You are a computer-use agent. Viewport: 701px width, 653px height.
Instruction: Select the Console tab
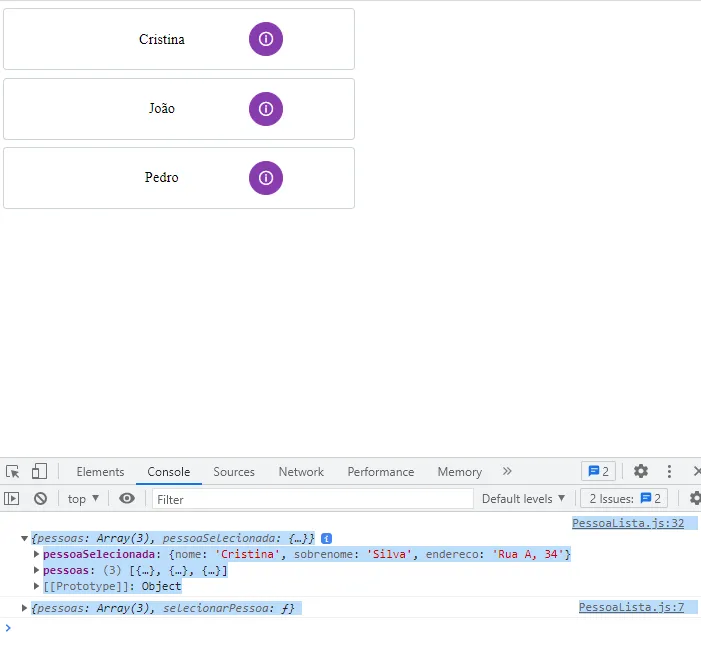click(169, 472)
